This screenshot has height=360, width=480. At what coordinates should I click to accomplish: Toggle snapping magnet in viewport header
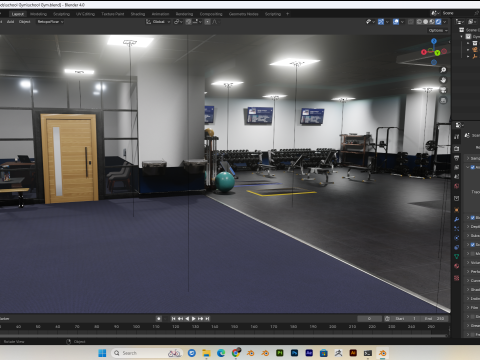pyautogui.click(x=188, y=22)
